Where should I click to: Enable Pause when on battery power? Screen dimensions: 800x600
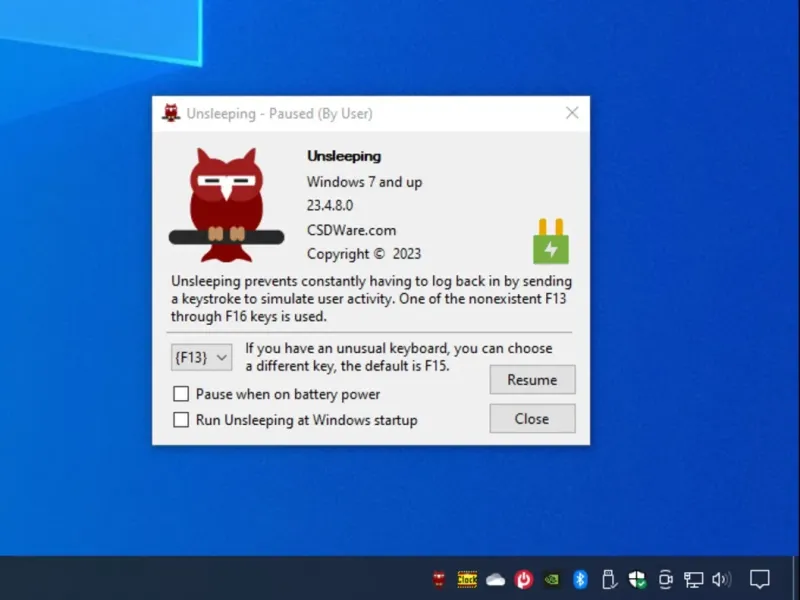pos(181,394)
